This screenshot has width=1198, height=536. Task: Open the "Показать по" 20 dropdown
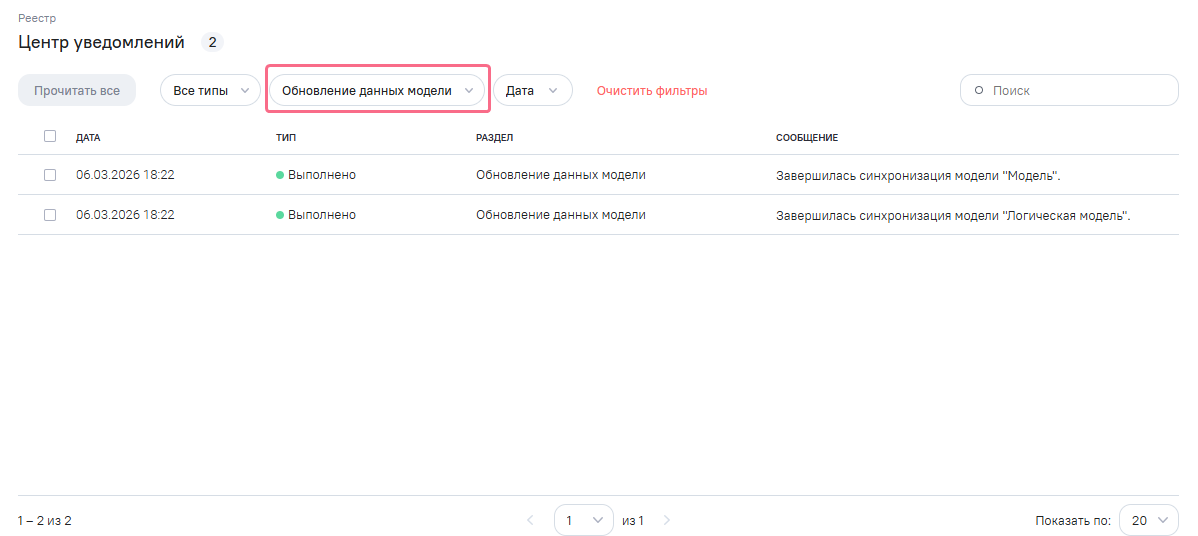(1148, 521)
